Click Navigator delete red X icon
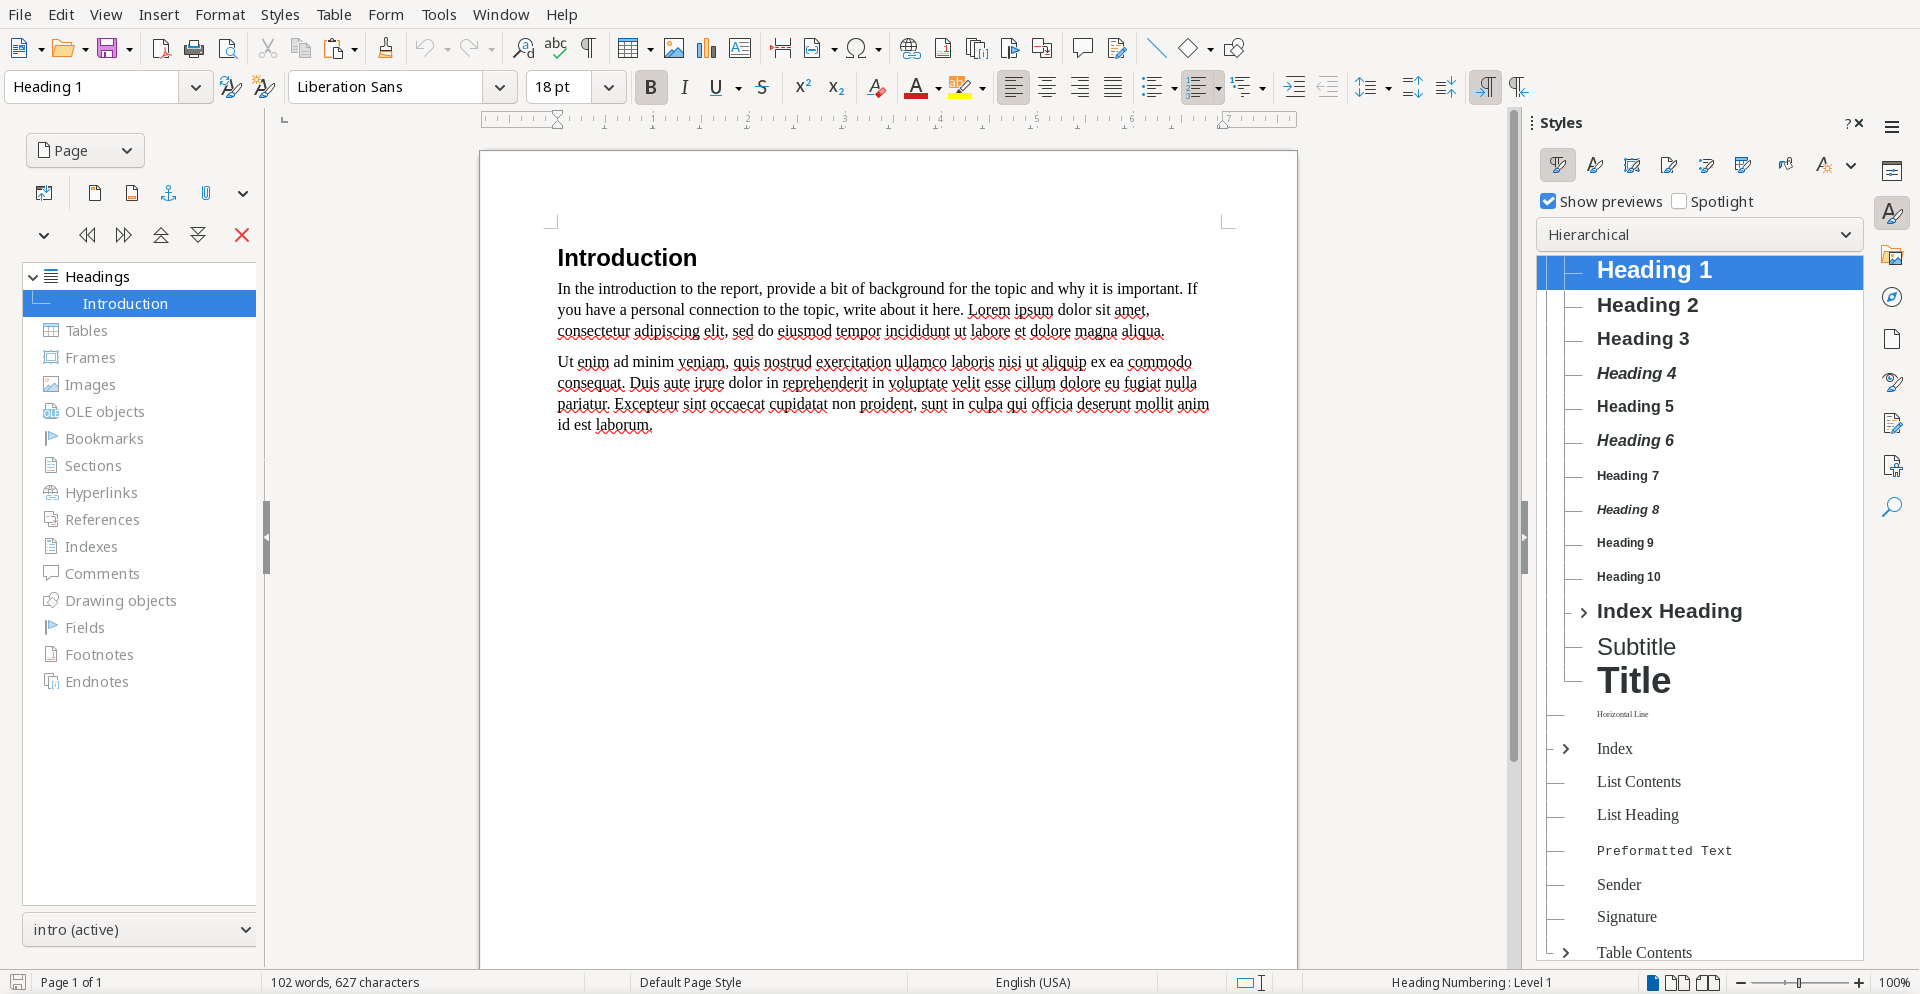 [x=242, y=235]
